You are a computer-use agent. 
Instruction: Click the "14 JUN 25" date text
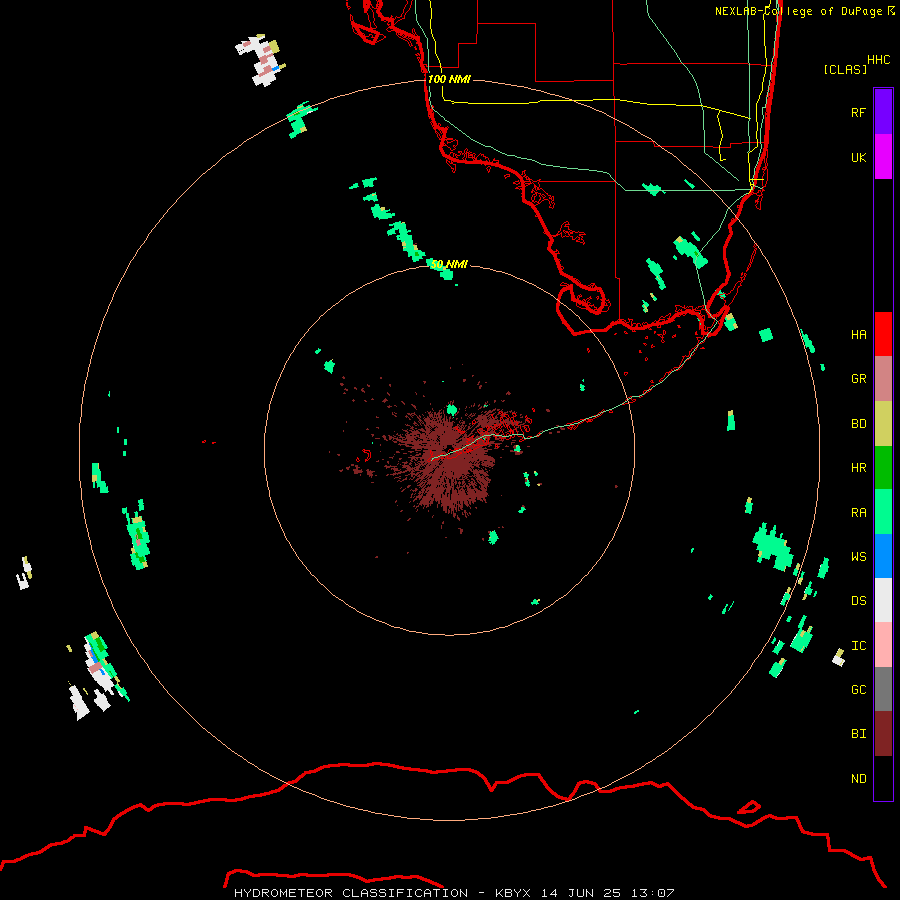pyautogui.click(x=581, y=893)
